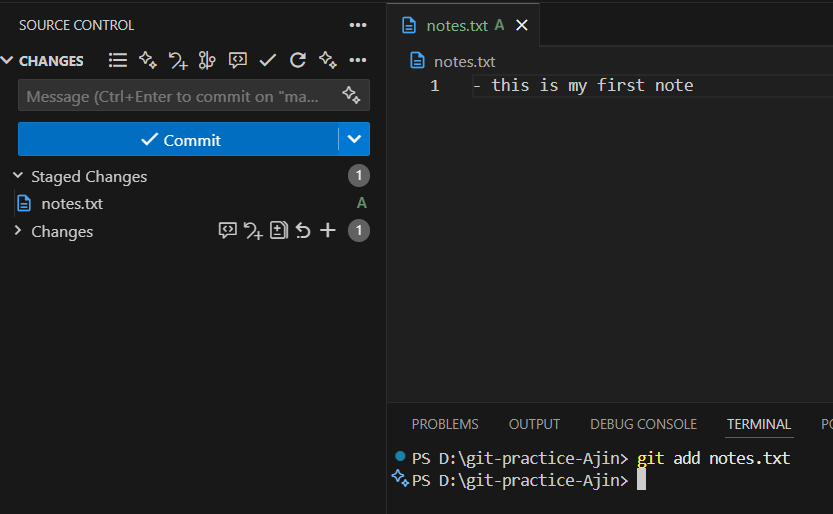This screenshot has width=833, height=514.
Task: Click sparkle icon inside commit message box
Action: tap(351, 96)
